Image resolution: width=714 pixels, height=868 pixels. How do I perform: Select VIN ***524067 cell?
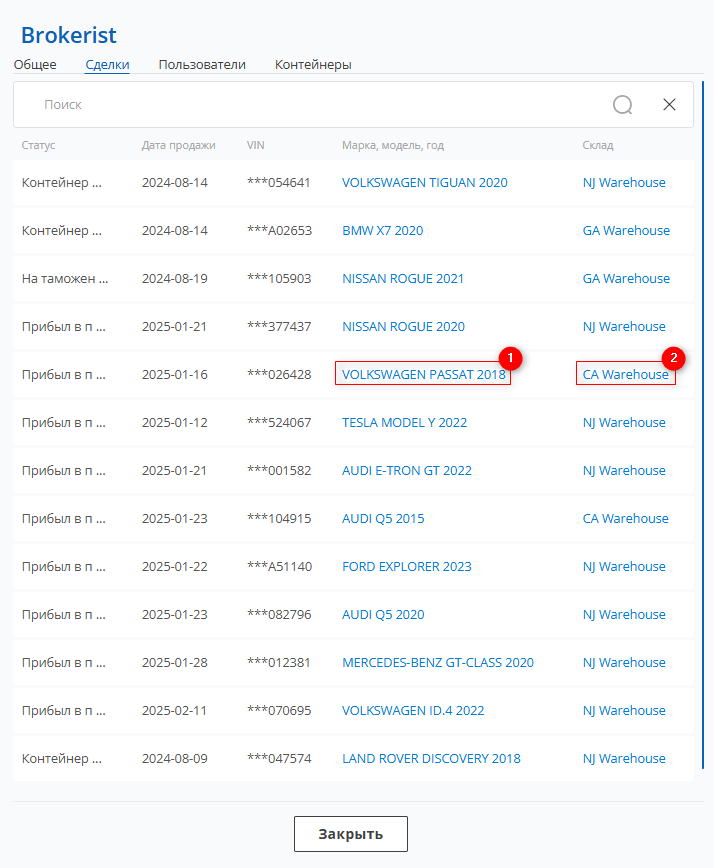click(279, 423)
